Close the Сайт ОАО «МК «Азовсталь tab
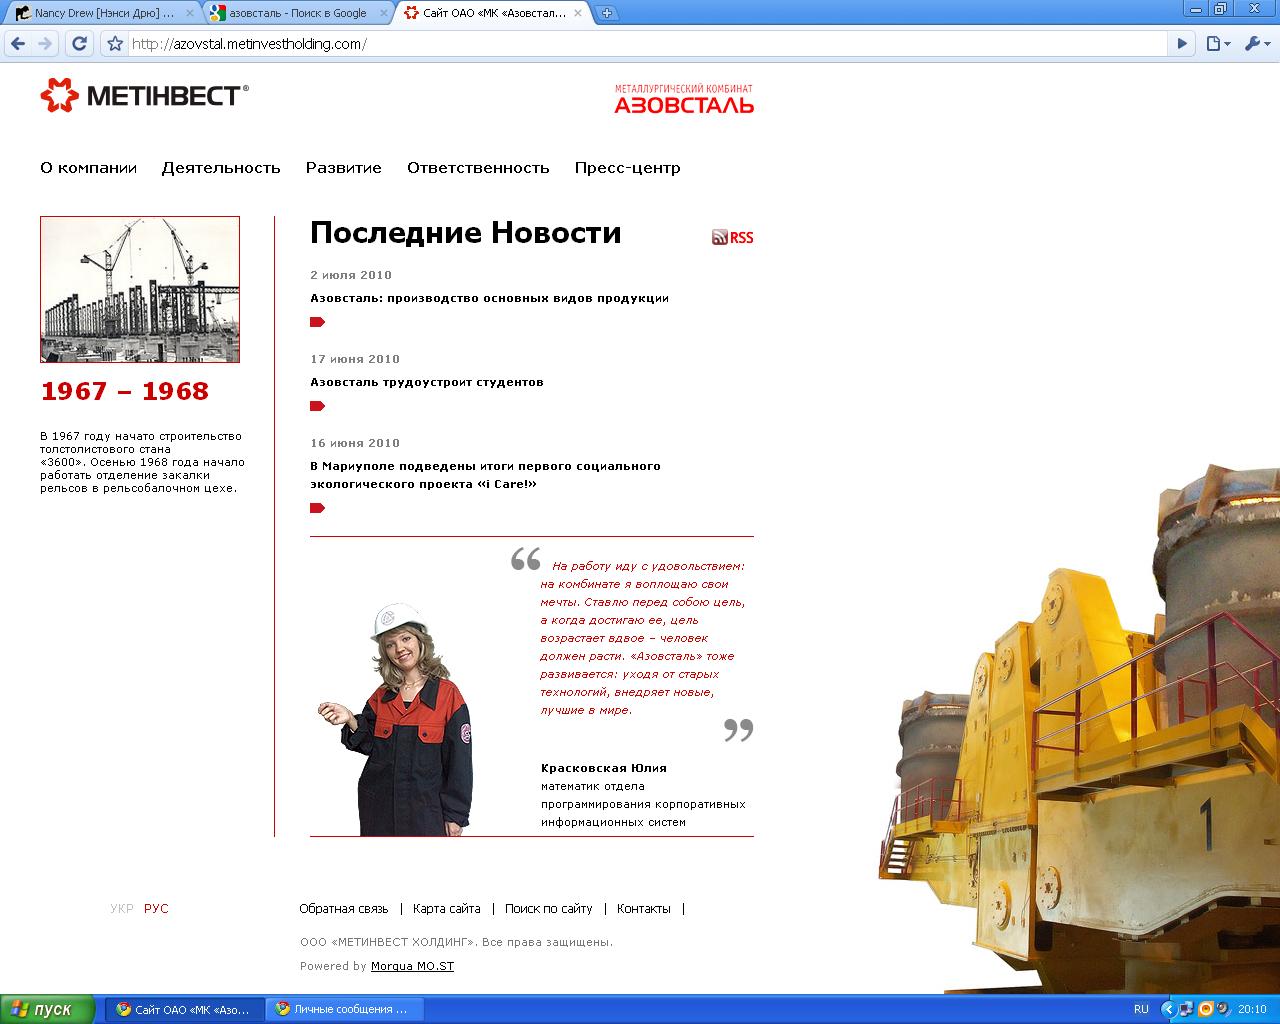 click(x=580, y=13)
